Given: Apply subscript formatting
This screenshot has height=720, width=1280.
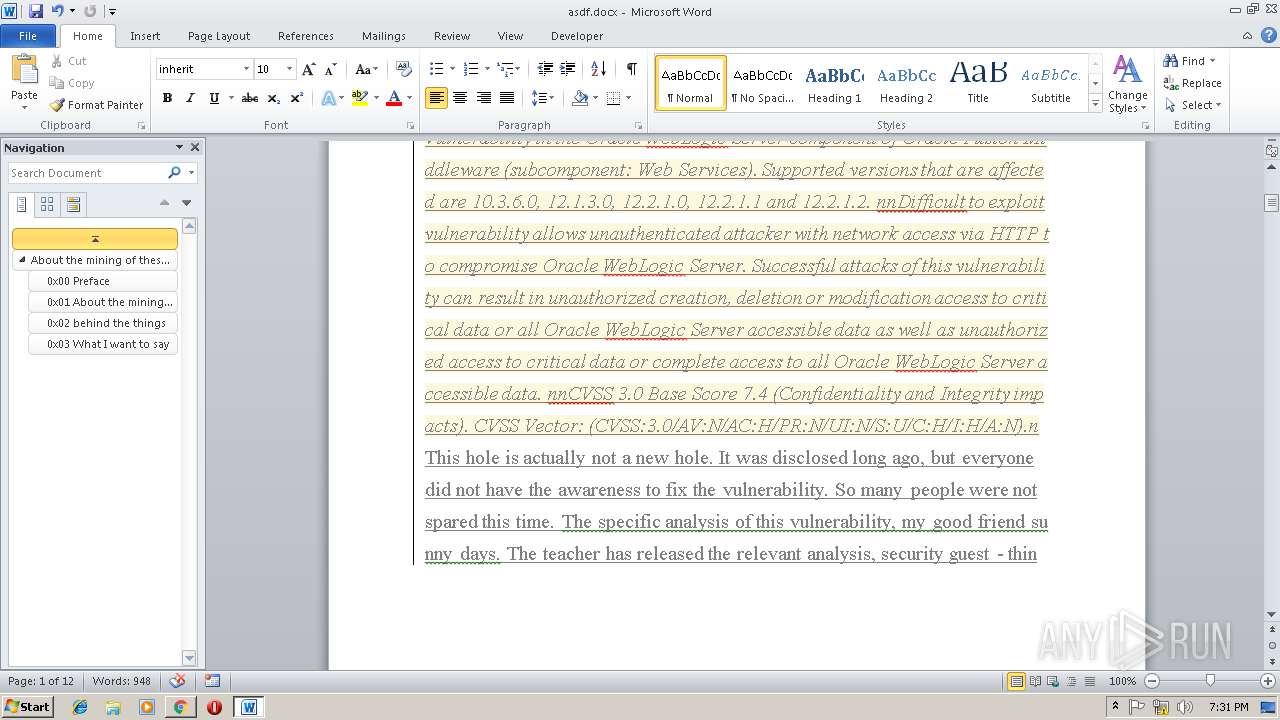Looking at the screenshot, I should (x=274, y=98).
